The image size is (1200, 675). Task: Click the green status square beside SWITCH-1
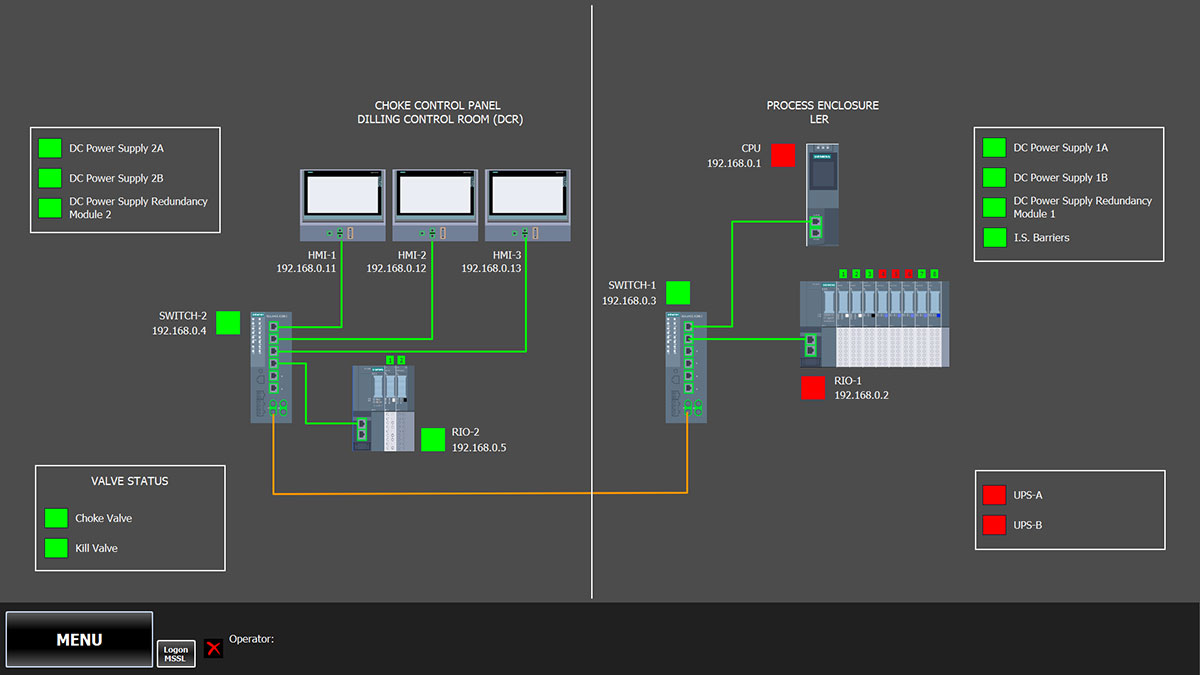677,292
